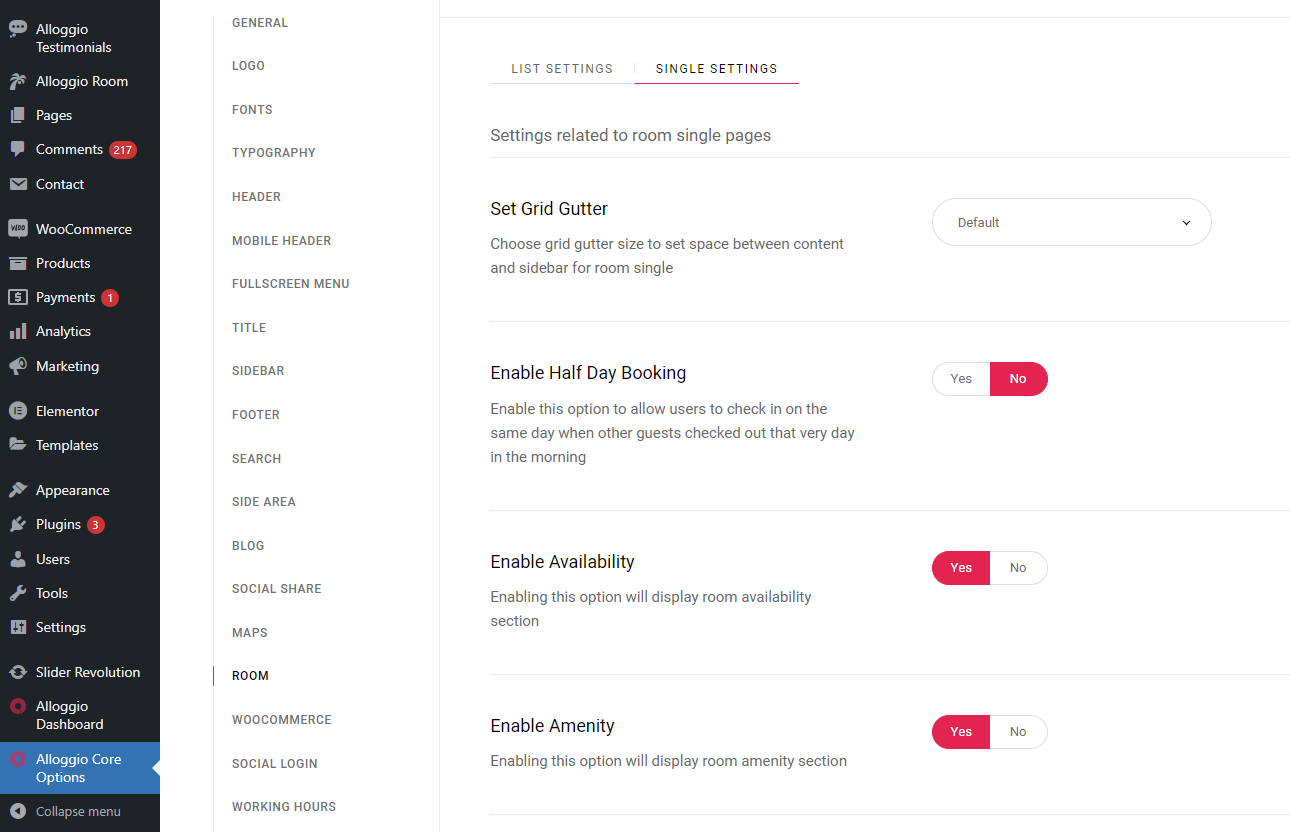Screen dimensions: 1291x832
Task: Go to Alloggio Dashboard link
Action: [69, 715]
